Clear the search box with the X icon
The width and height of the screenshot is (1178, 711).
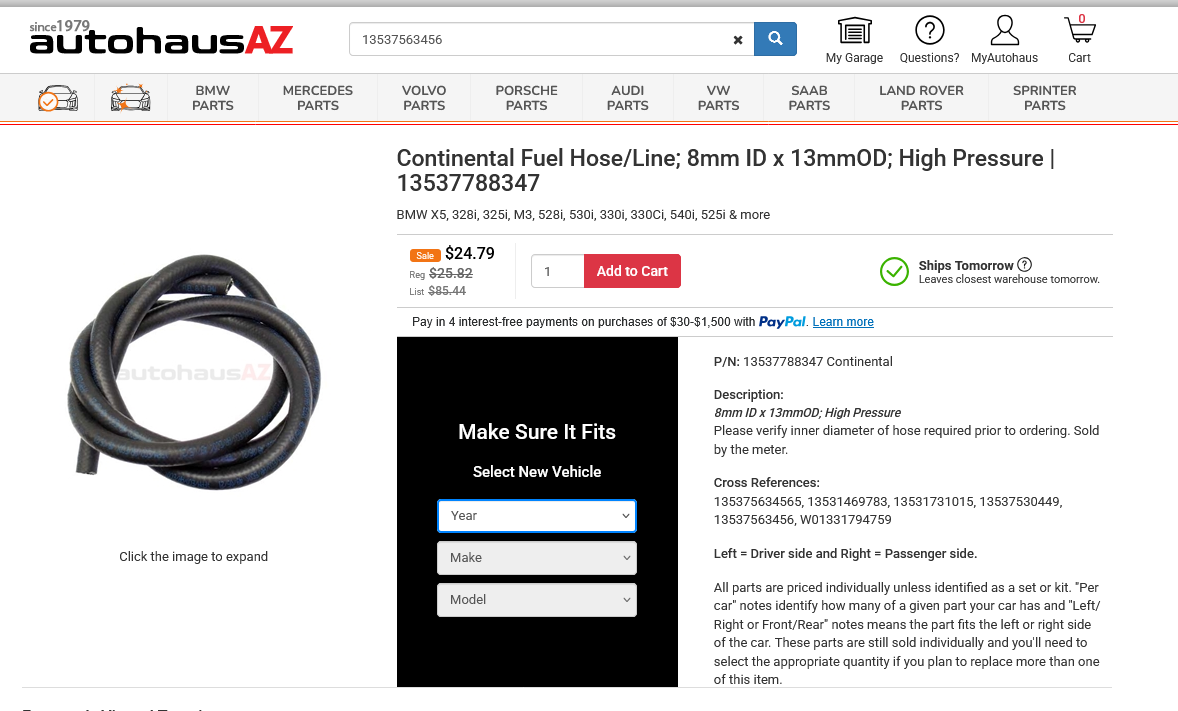738,40
